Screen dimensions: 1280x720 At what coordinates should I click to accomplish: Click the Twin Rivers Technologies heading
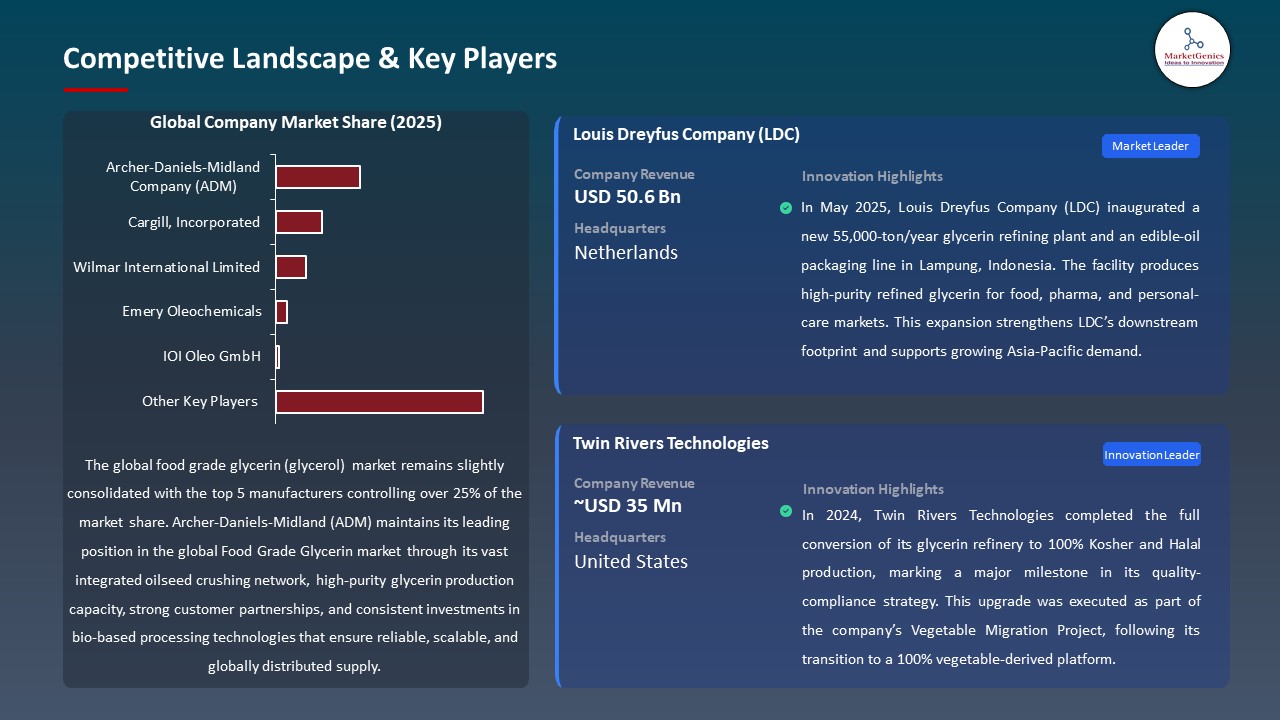click(x=670, y=443)
